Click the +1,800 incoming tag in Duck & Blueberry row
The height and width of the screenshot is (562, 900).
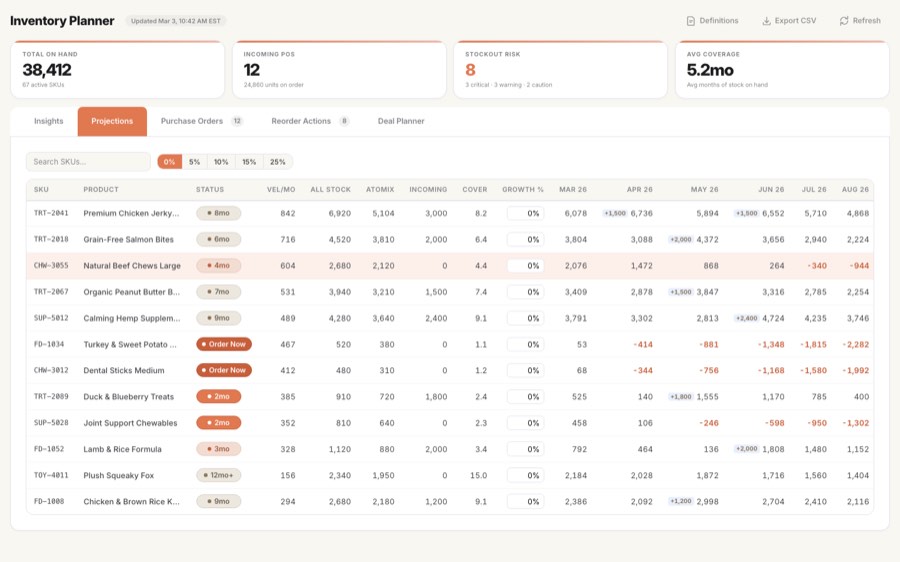tap(681, 397)
